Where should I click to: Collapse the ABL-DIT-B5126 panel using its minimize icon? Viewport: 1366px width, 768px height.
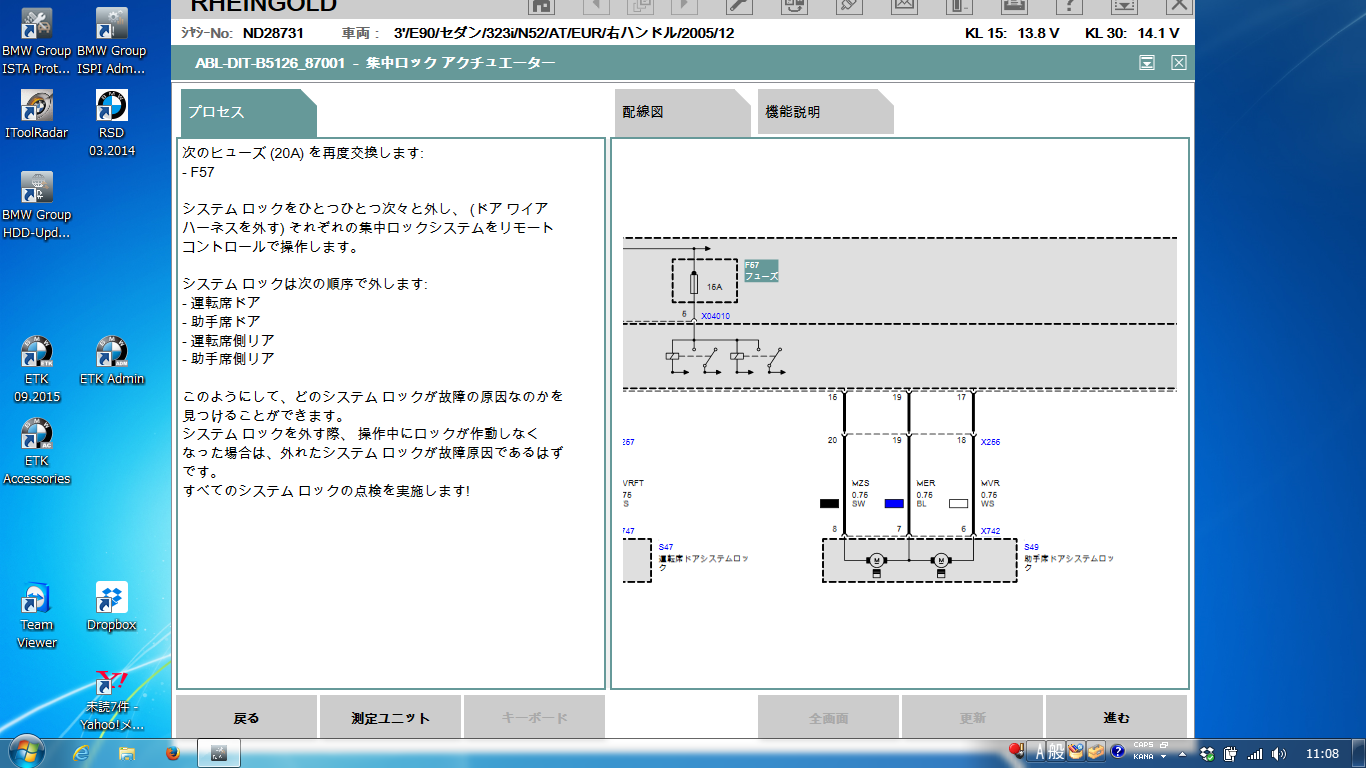[x=1147, y=63]
